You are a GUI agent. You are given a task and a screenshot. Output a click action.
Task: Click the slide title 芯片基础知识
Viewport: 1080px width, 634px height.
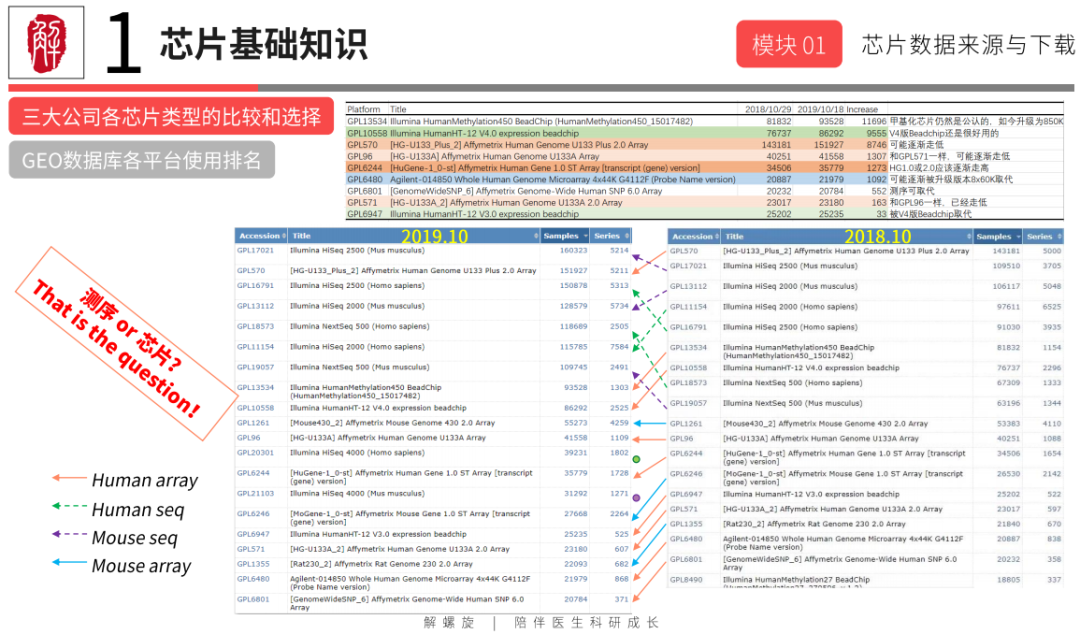(x=264, y=44)
